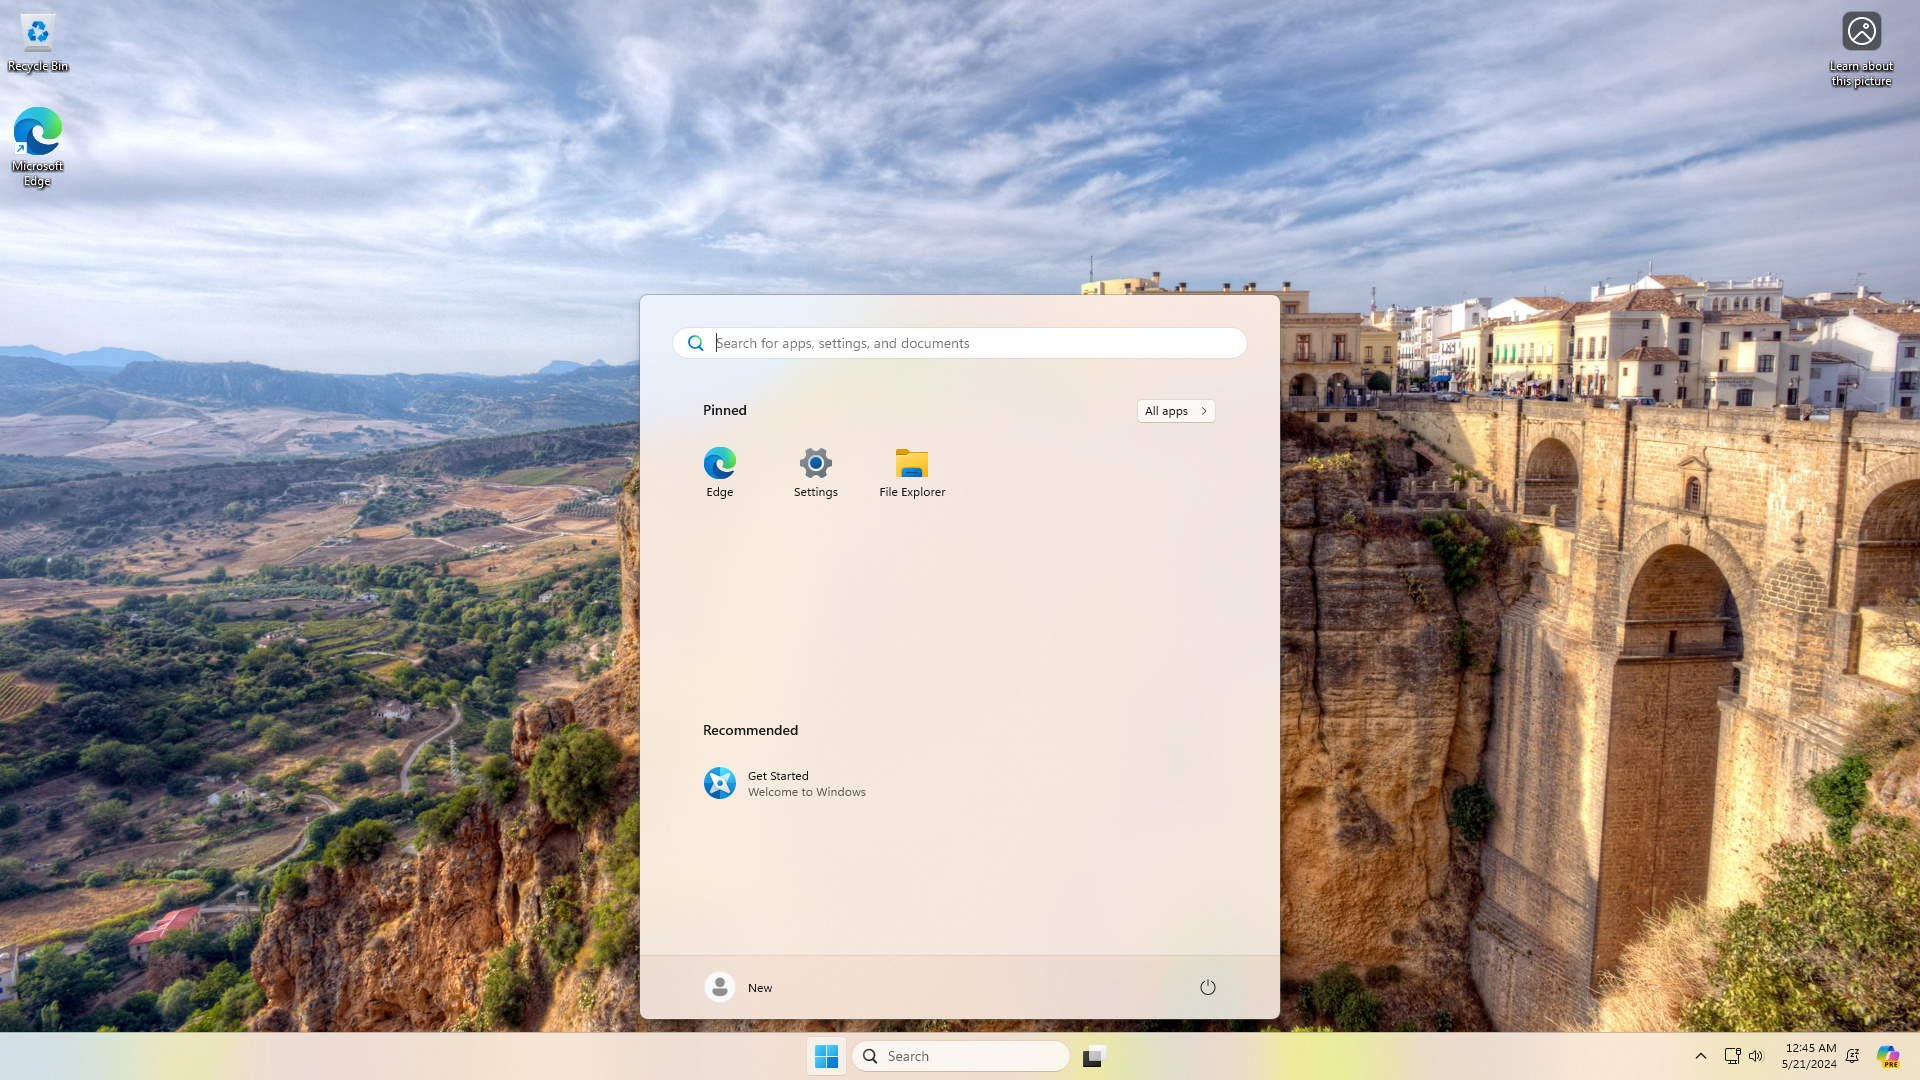Screen dimensions: 1920x1080
Task: Click the network status icon
Action: [x=1732, y=1056]
